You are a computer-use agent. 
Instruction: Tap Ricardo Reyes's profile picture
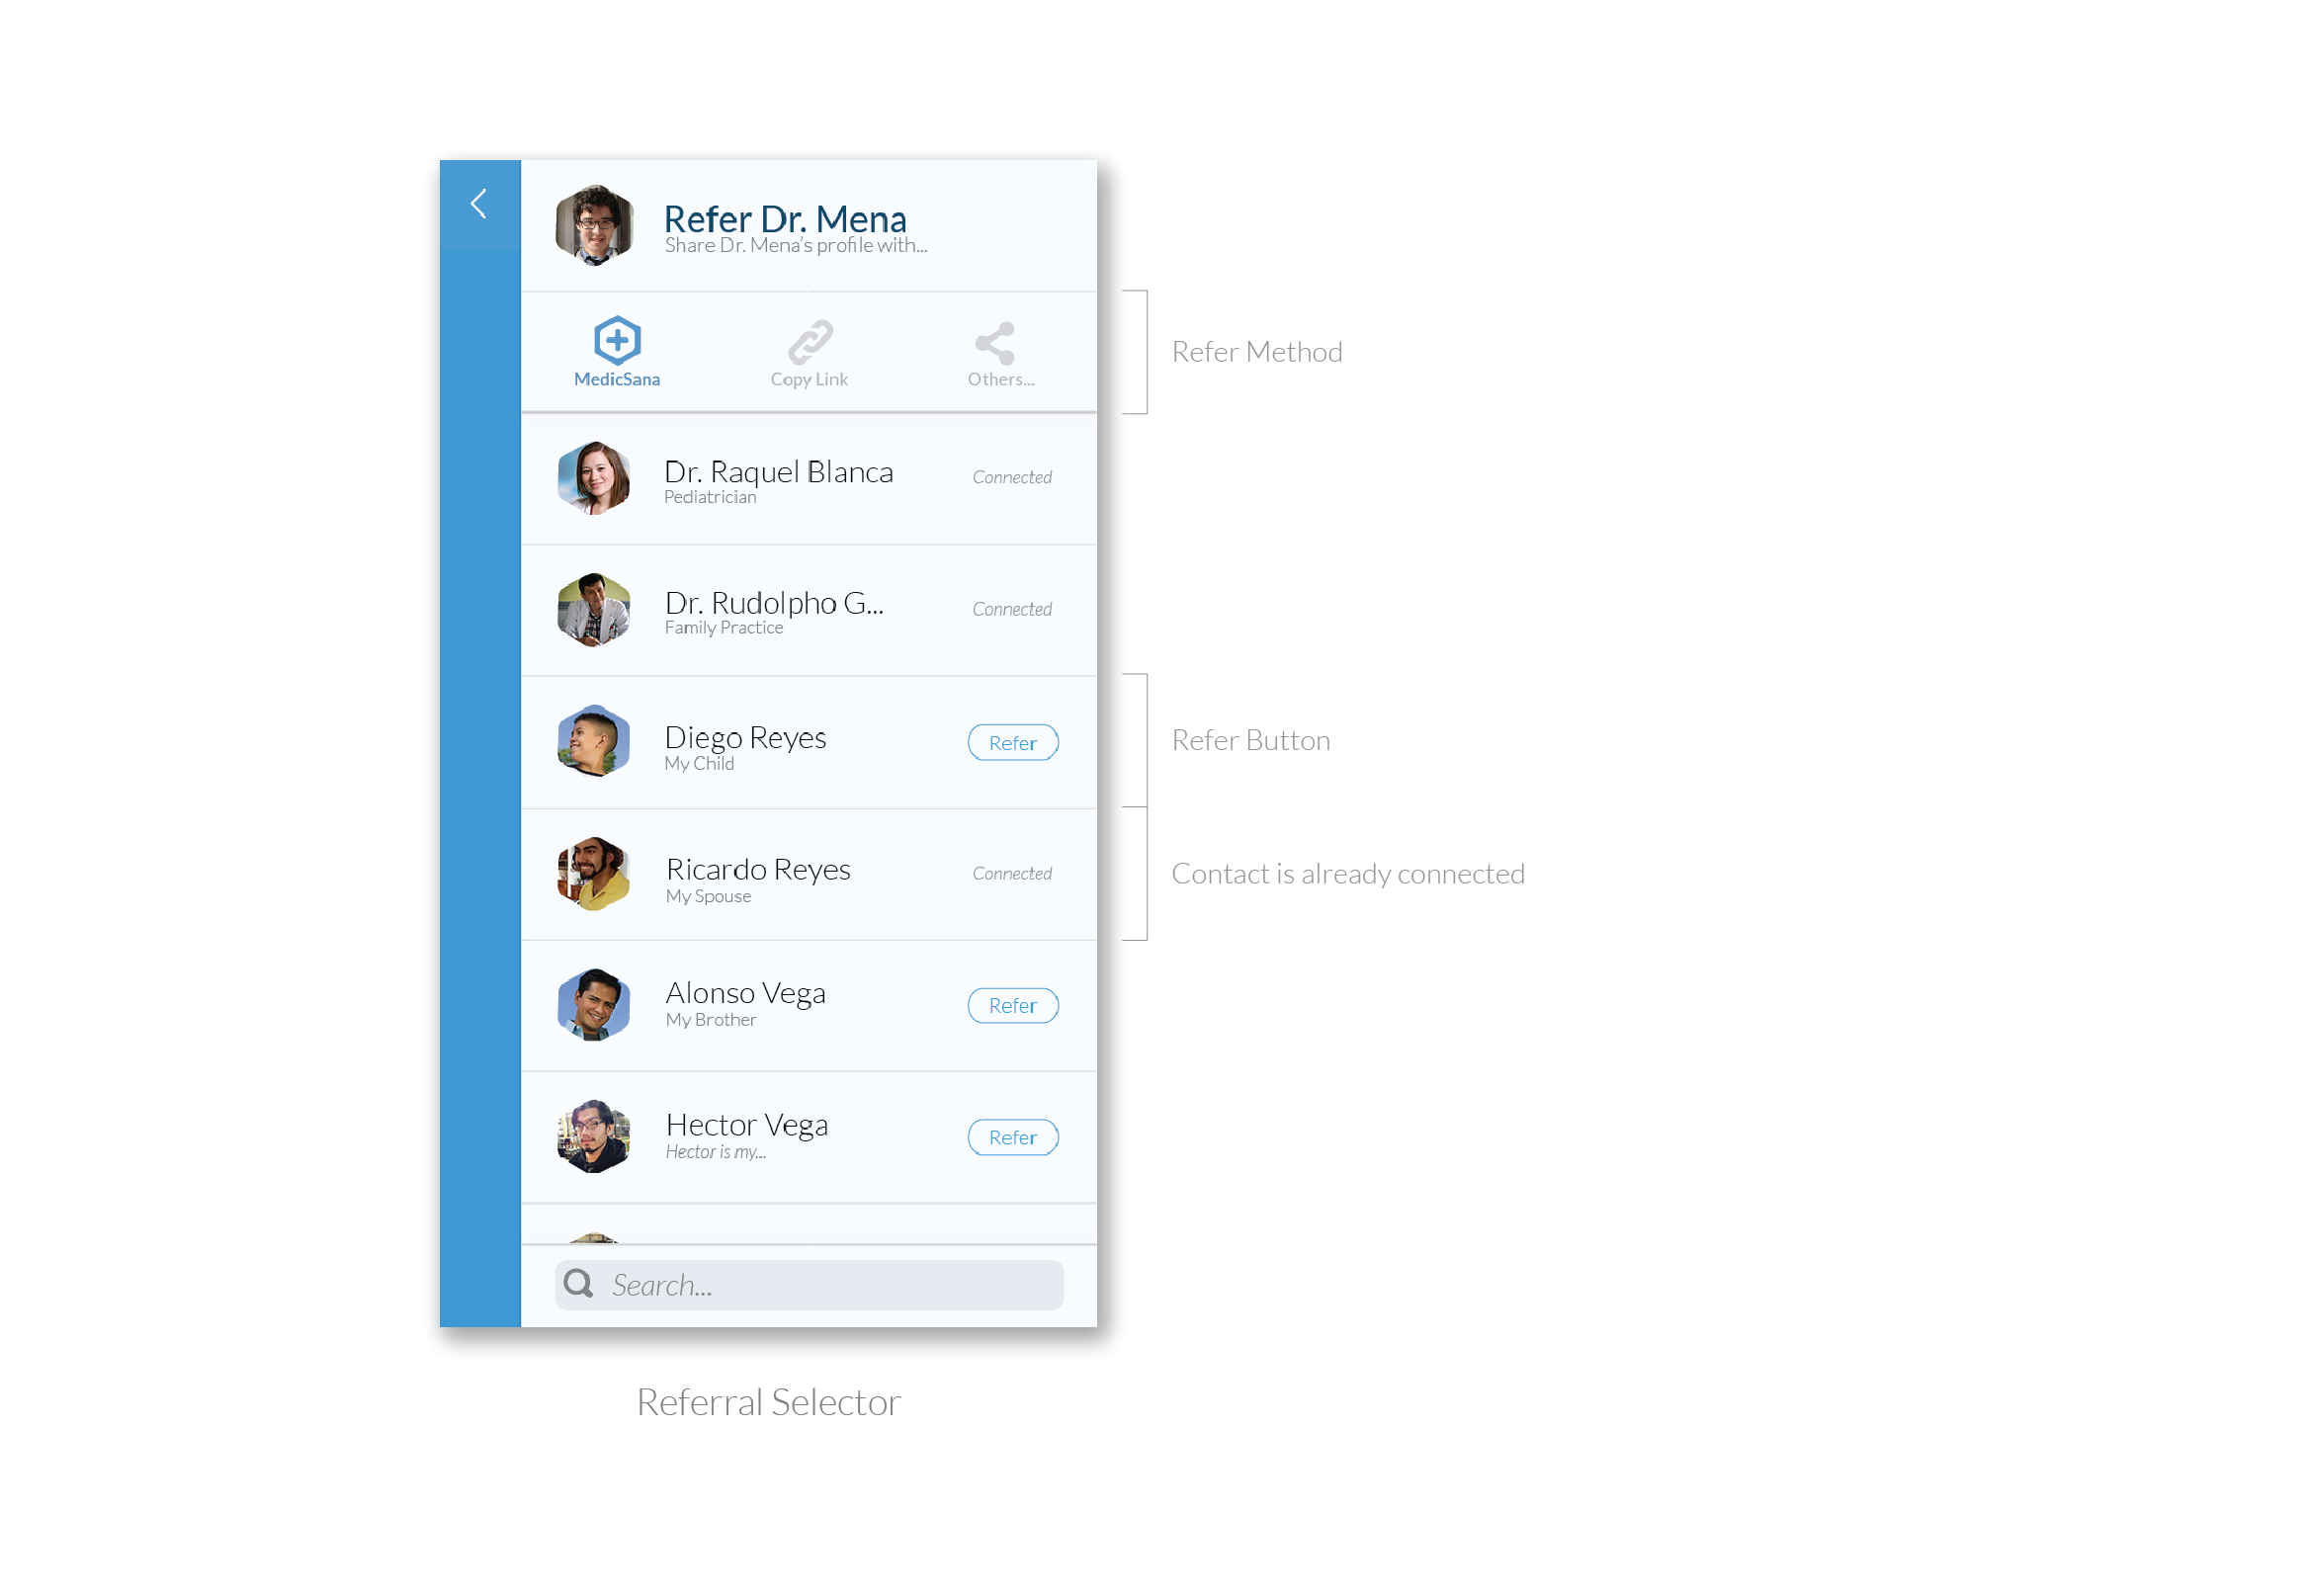(594, 874)
